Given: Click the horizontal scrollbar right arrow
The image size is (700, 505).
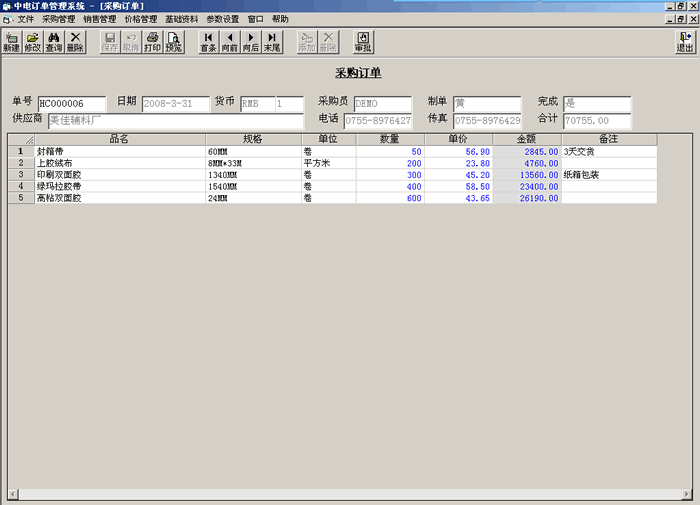Looking at the screenshot, I should coord(687,494).
